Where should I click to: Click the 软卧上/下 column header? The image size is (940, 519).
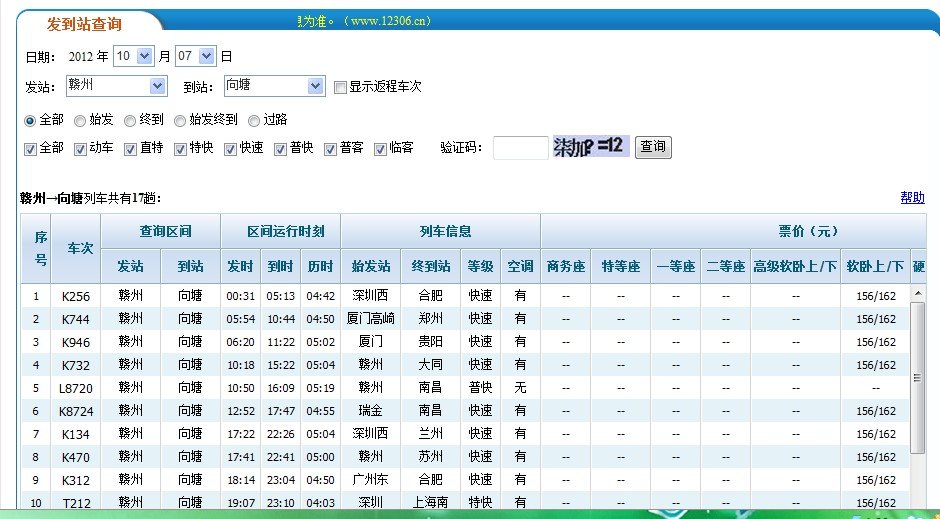pos(875,266)
